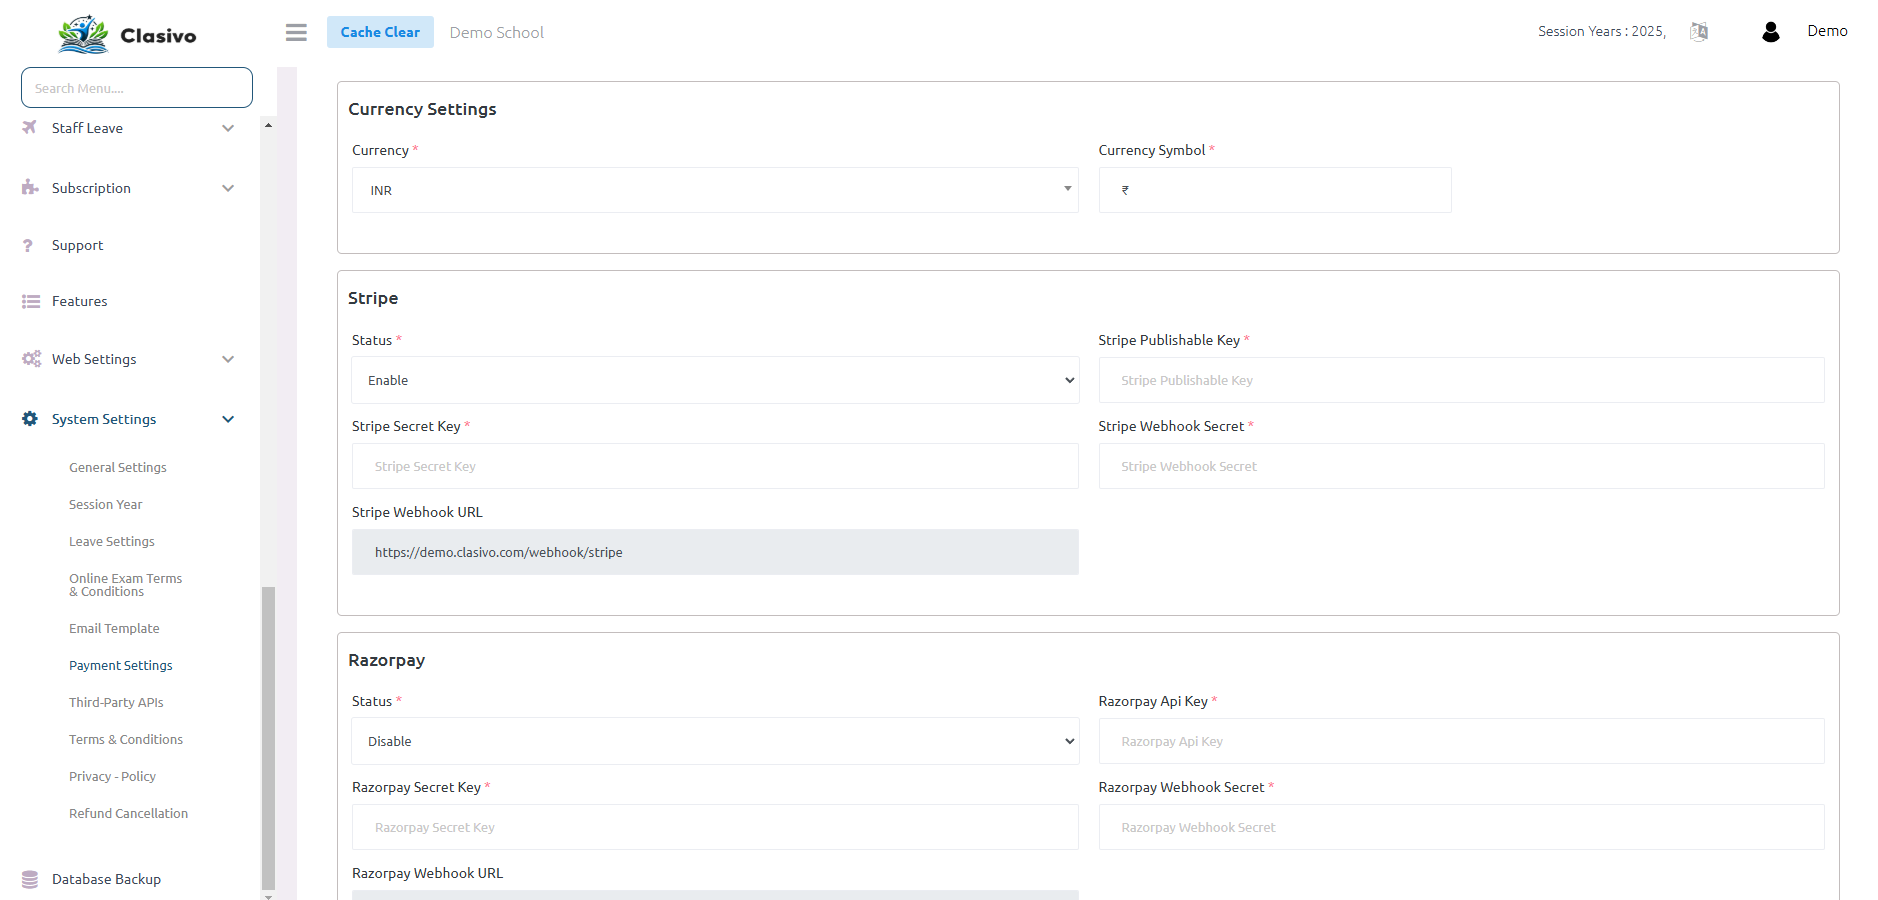Click the Staff Leave menu label
The image size is (1878, 900).
[x=87, y=128]
